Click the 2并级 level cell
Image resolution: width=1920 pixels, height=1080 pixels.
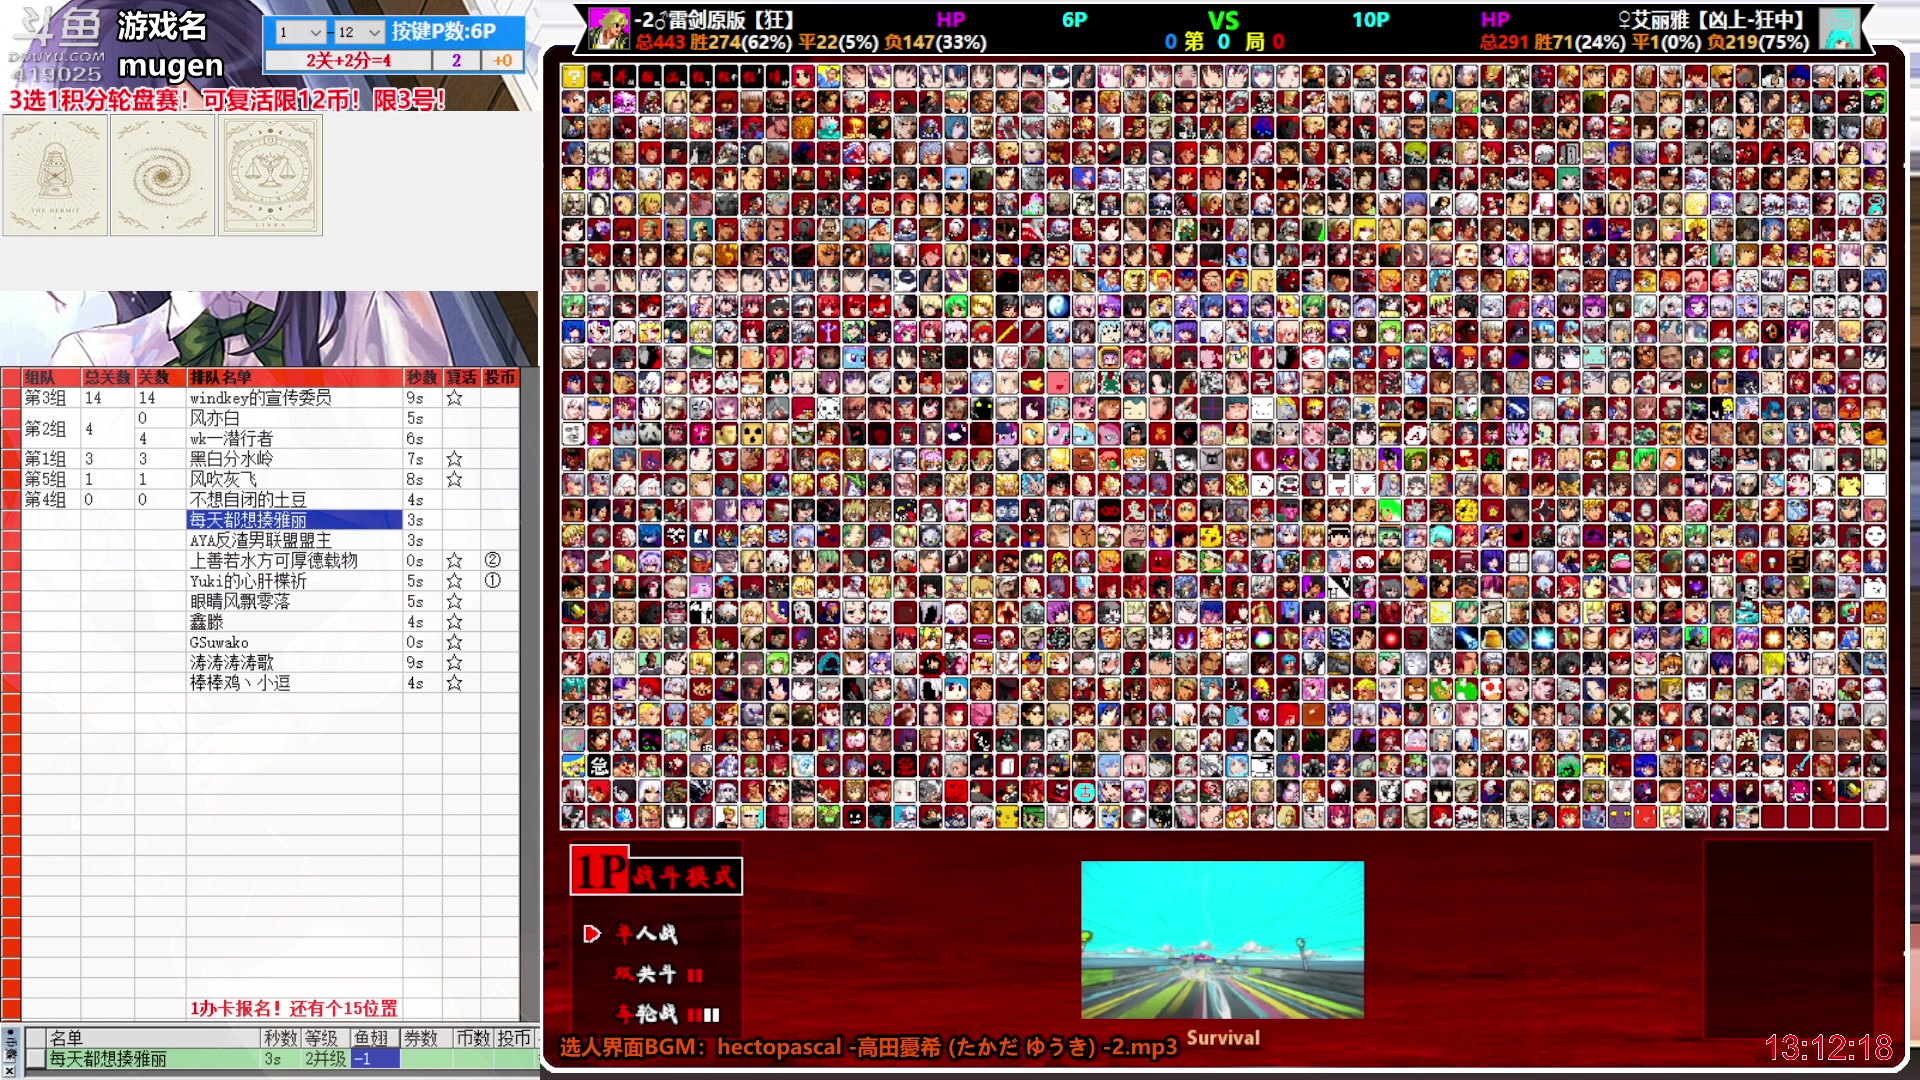coord(325,1059)
